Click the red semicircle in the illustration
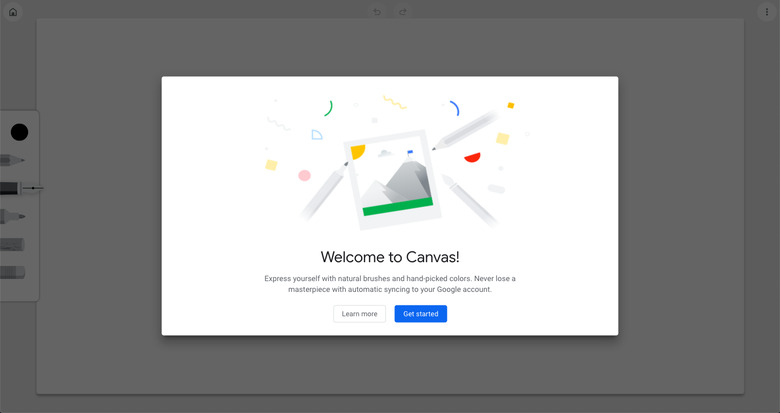This screenshot has height=413, width=780. pos(472,157)
